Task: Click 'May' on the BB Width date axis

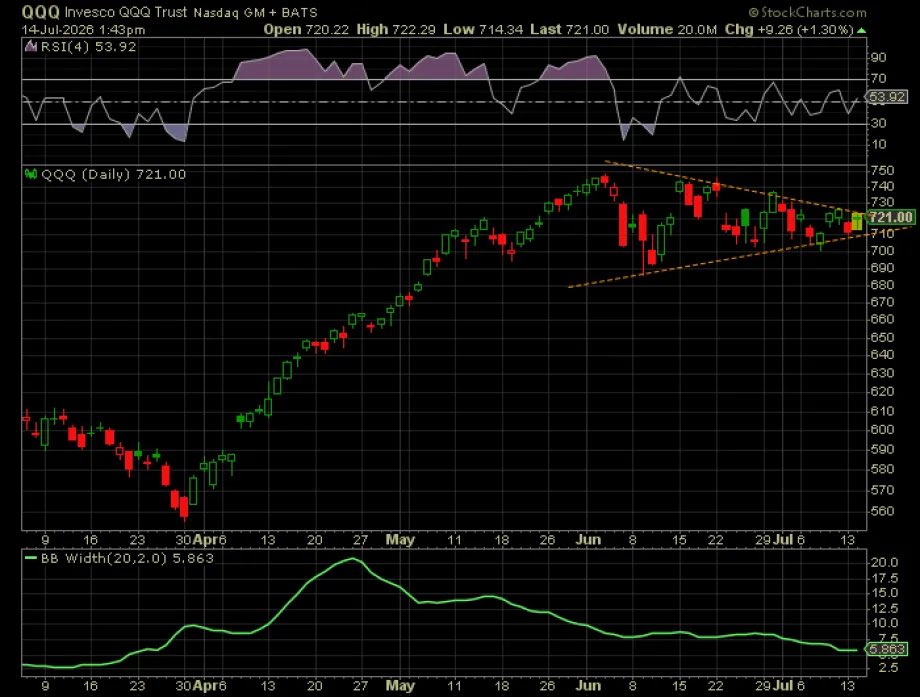Action: tap(400, 685)
